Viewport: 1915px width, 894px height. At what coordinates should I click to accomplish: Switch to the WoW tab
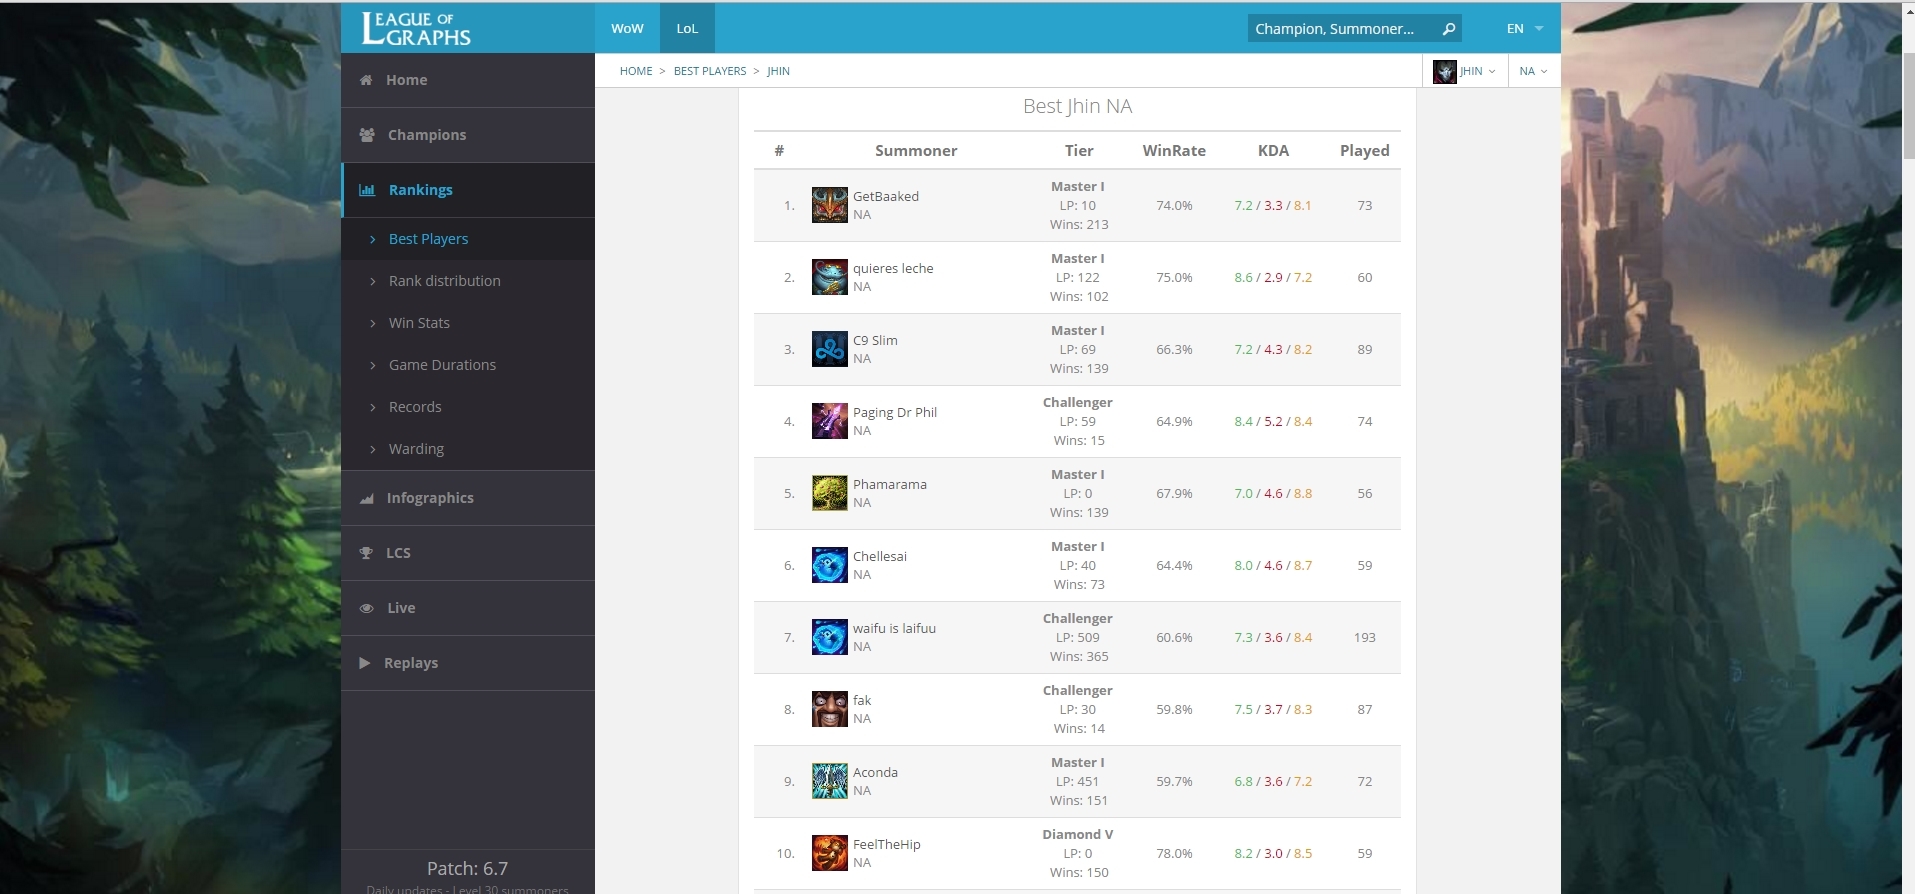pyautogui.click(x=627, y=28)
